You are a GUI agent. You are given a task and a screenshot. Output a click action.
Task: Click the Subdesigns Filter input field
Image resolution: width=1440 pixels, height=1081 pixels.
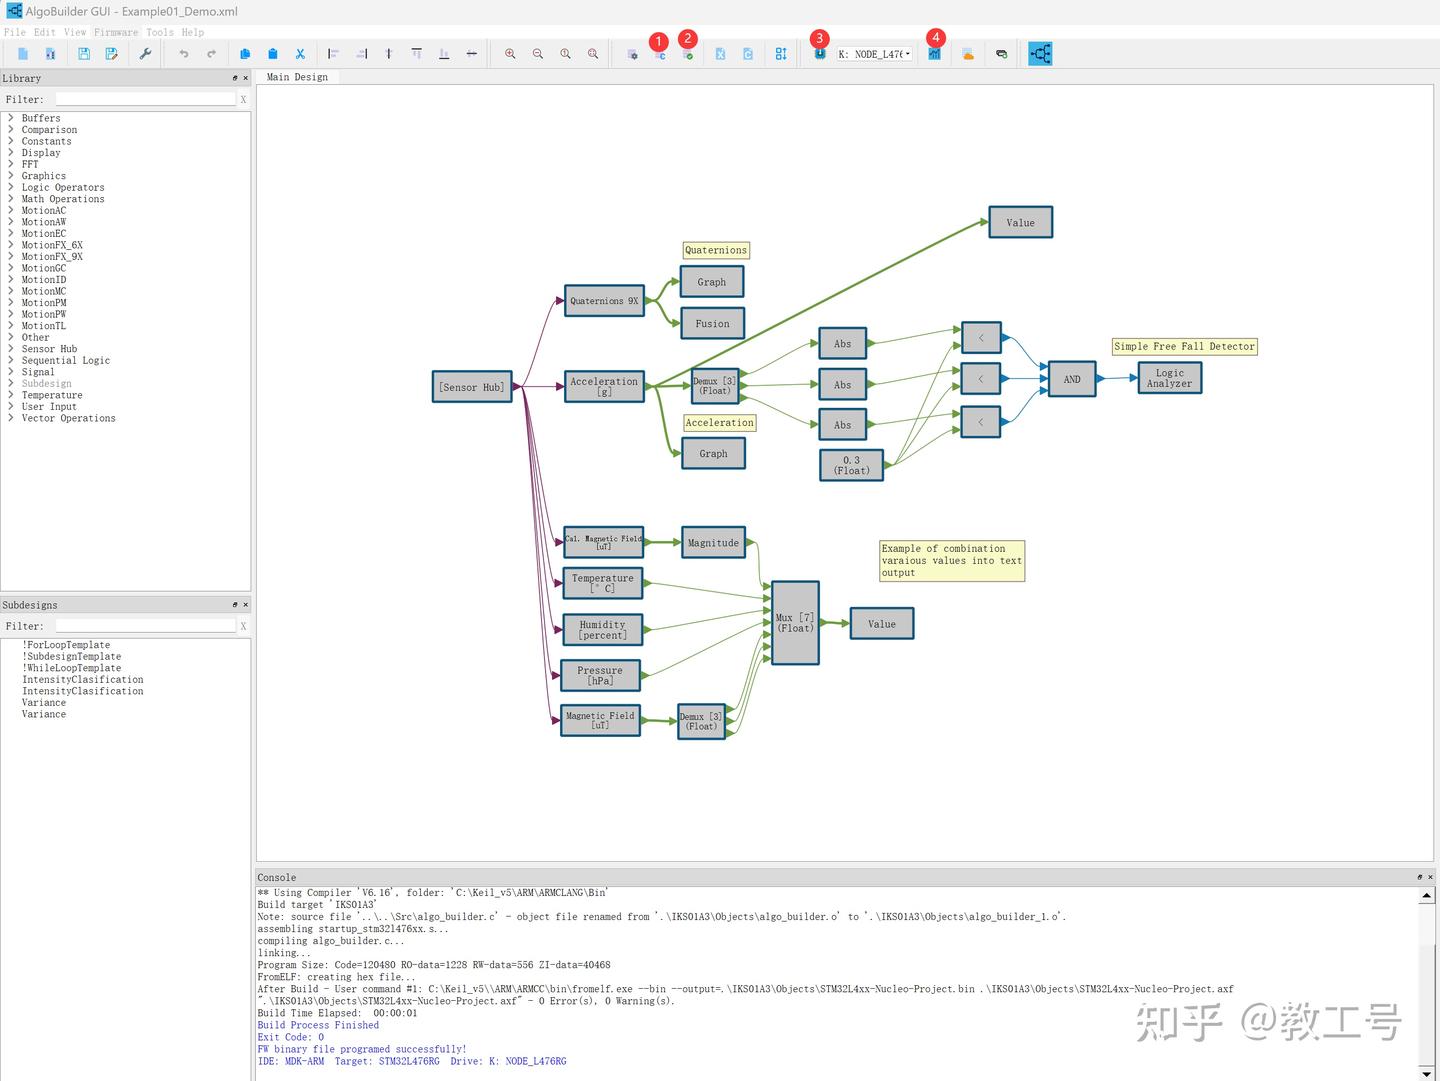pyautogui.click(x=145, y=626)
